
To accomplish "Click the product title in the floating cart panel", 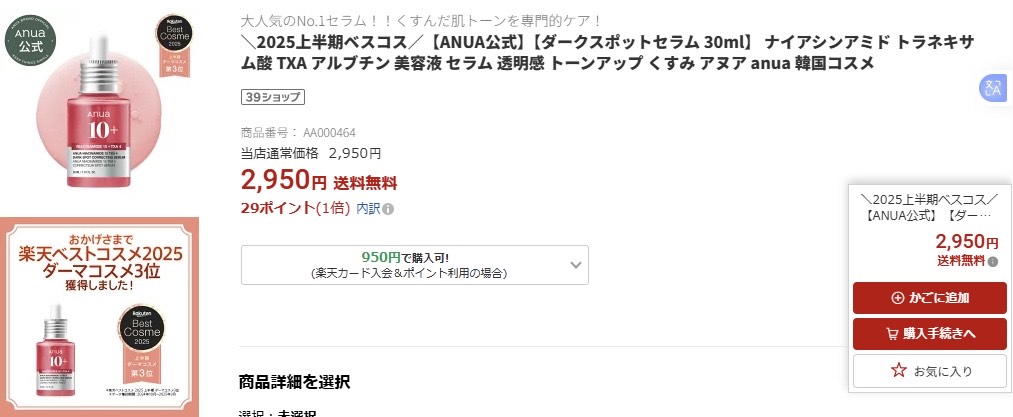I will [929, 207].
